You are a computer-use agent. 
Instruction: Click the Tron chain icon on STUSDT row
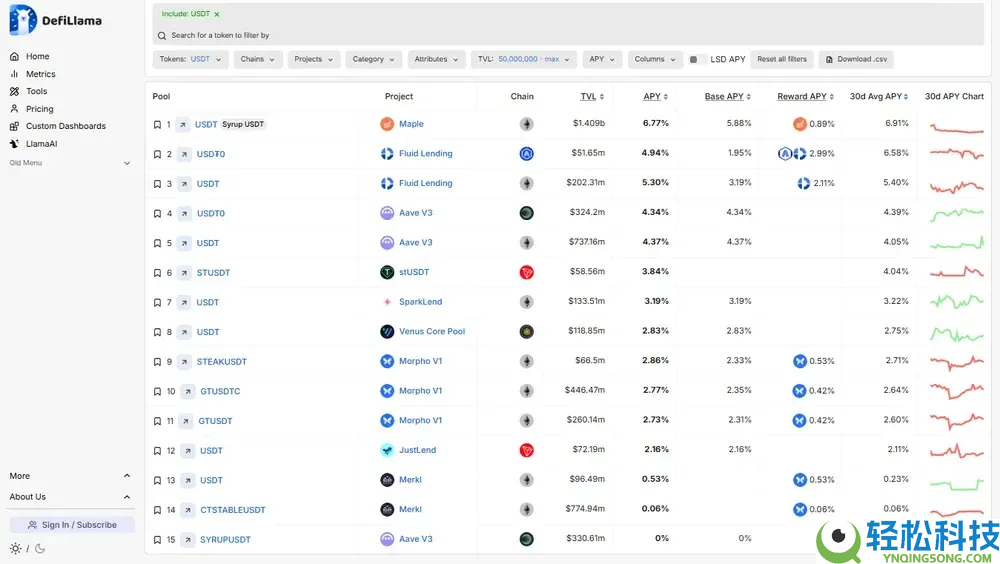[526, 272]
